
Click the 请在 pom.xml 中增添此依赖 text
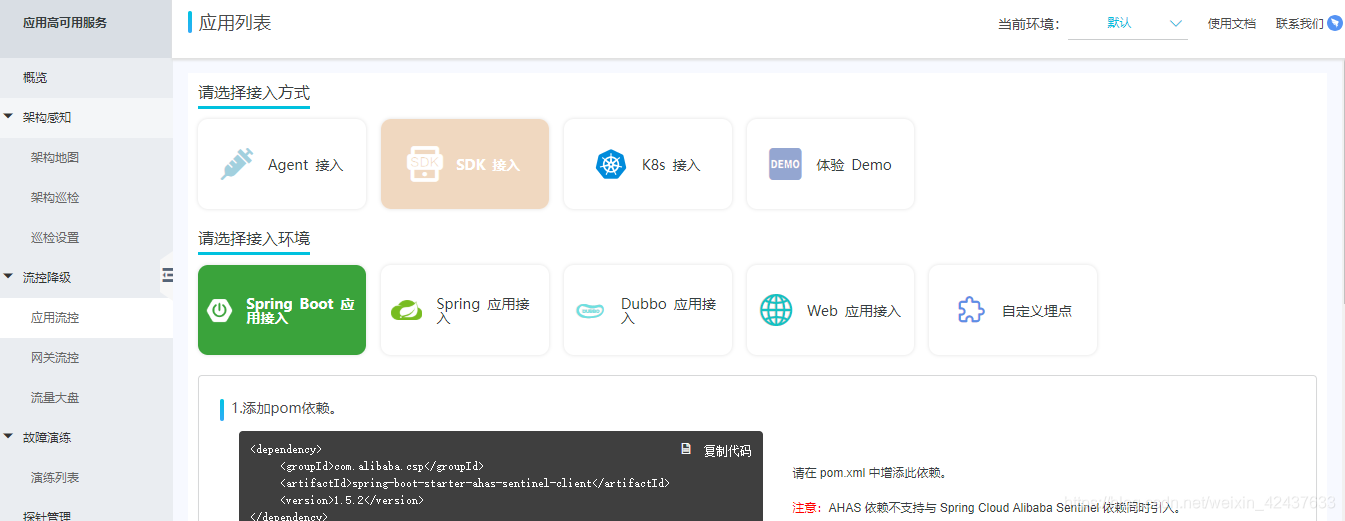pyautogui.click(x=870, y=473)
